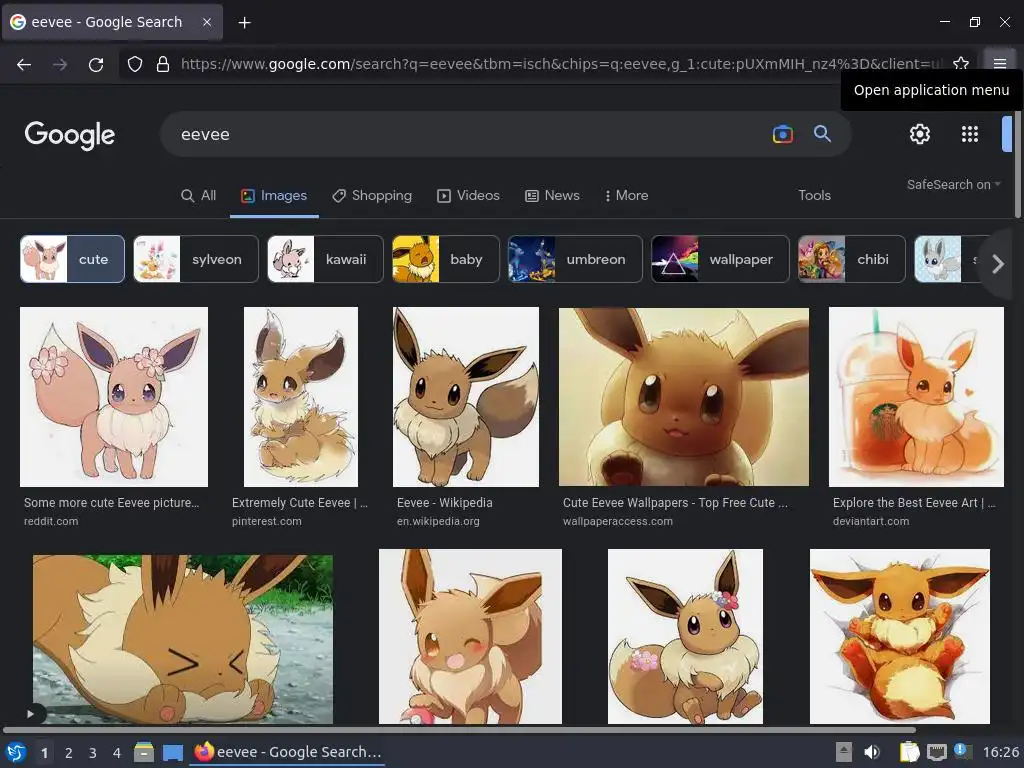Switch to workspace 3

coord(93,753)
